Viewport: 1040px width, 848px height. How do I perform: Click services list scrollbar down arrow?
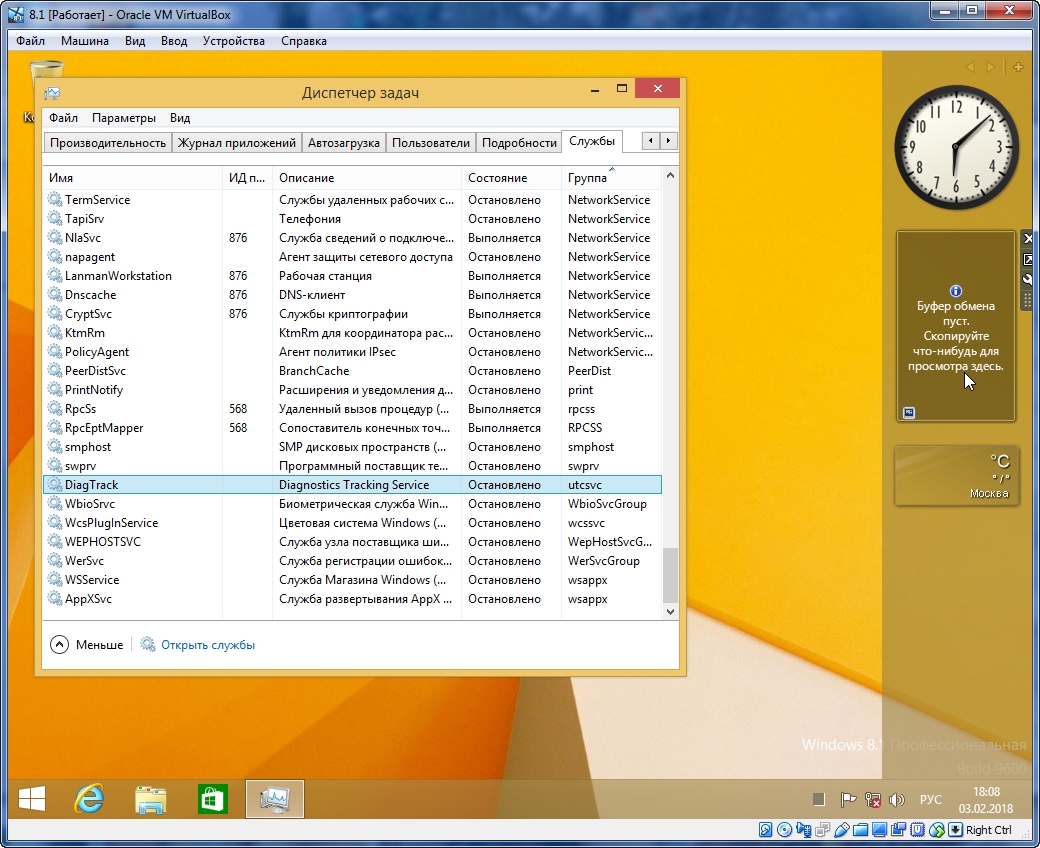(670, 611)
